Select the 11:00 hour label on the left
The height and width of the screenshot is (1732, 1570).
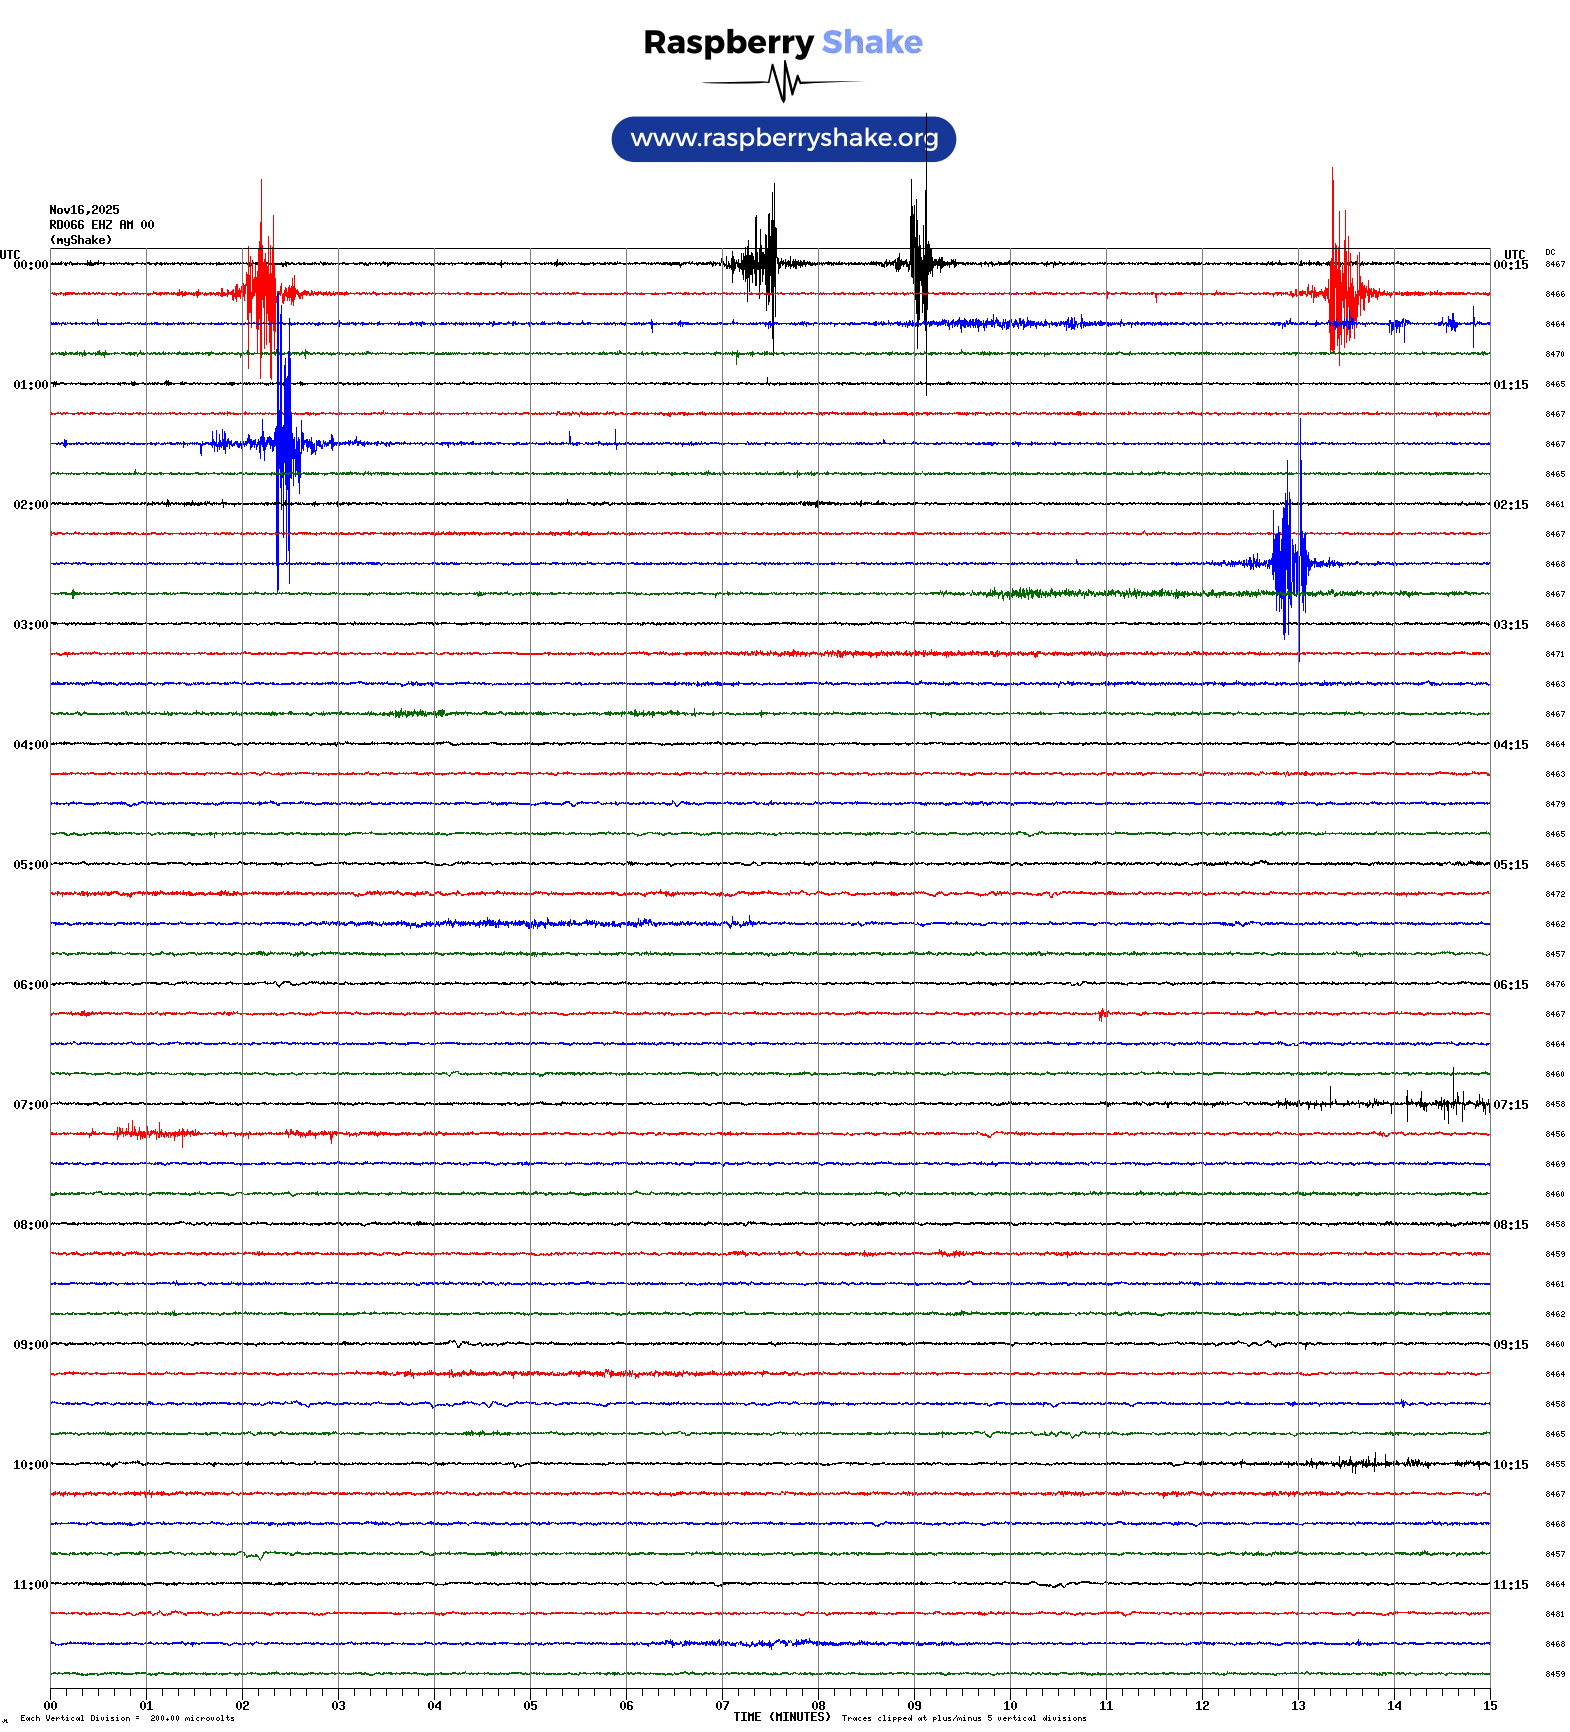coord(30,1585)
